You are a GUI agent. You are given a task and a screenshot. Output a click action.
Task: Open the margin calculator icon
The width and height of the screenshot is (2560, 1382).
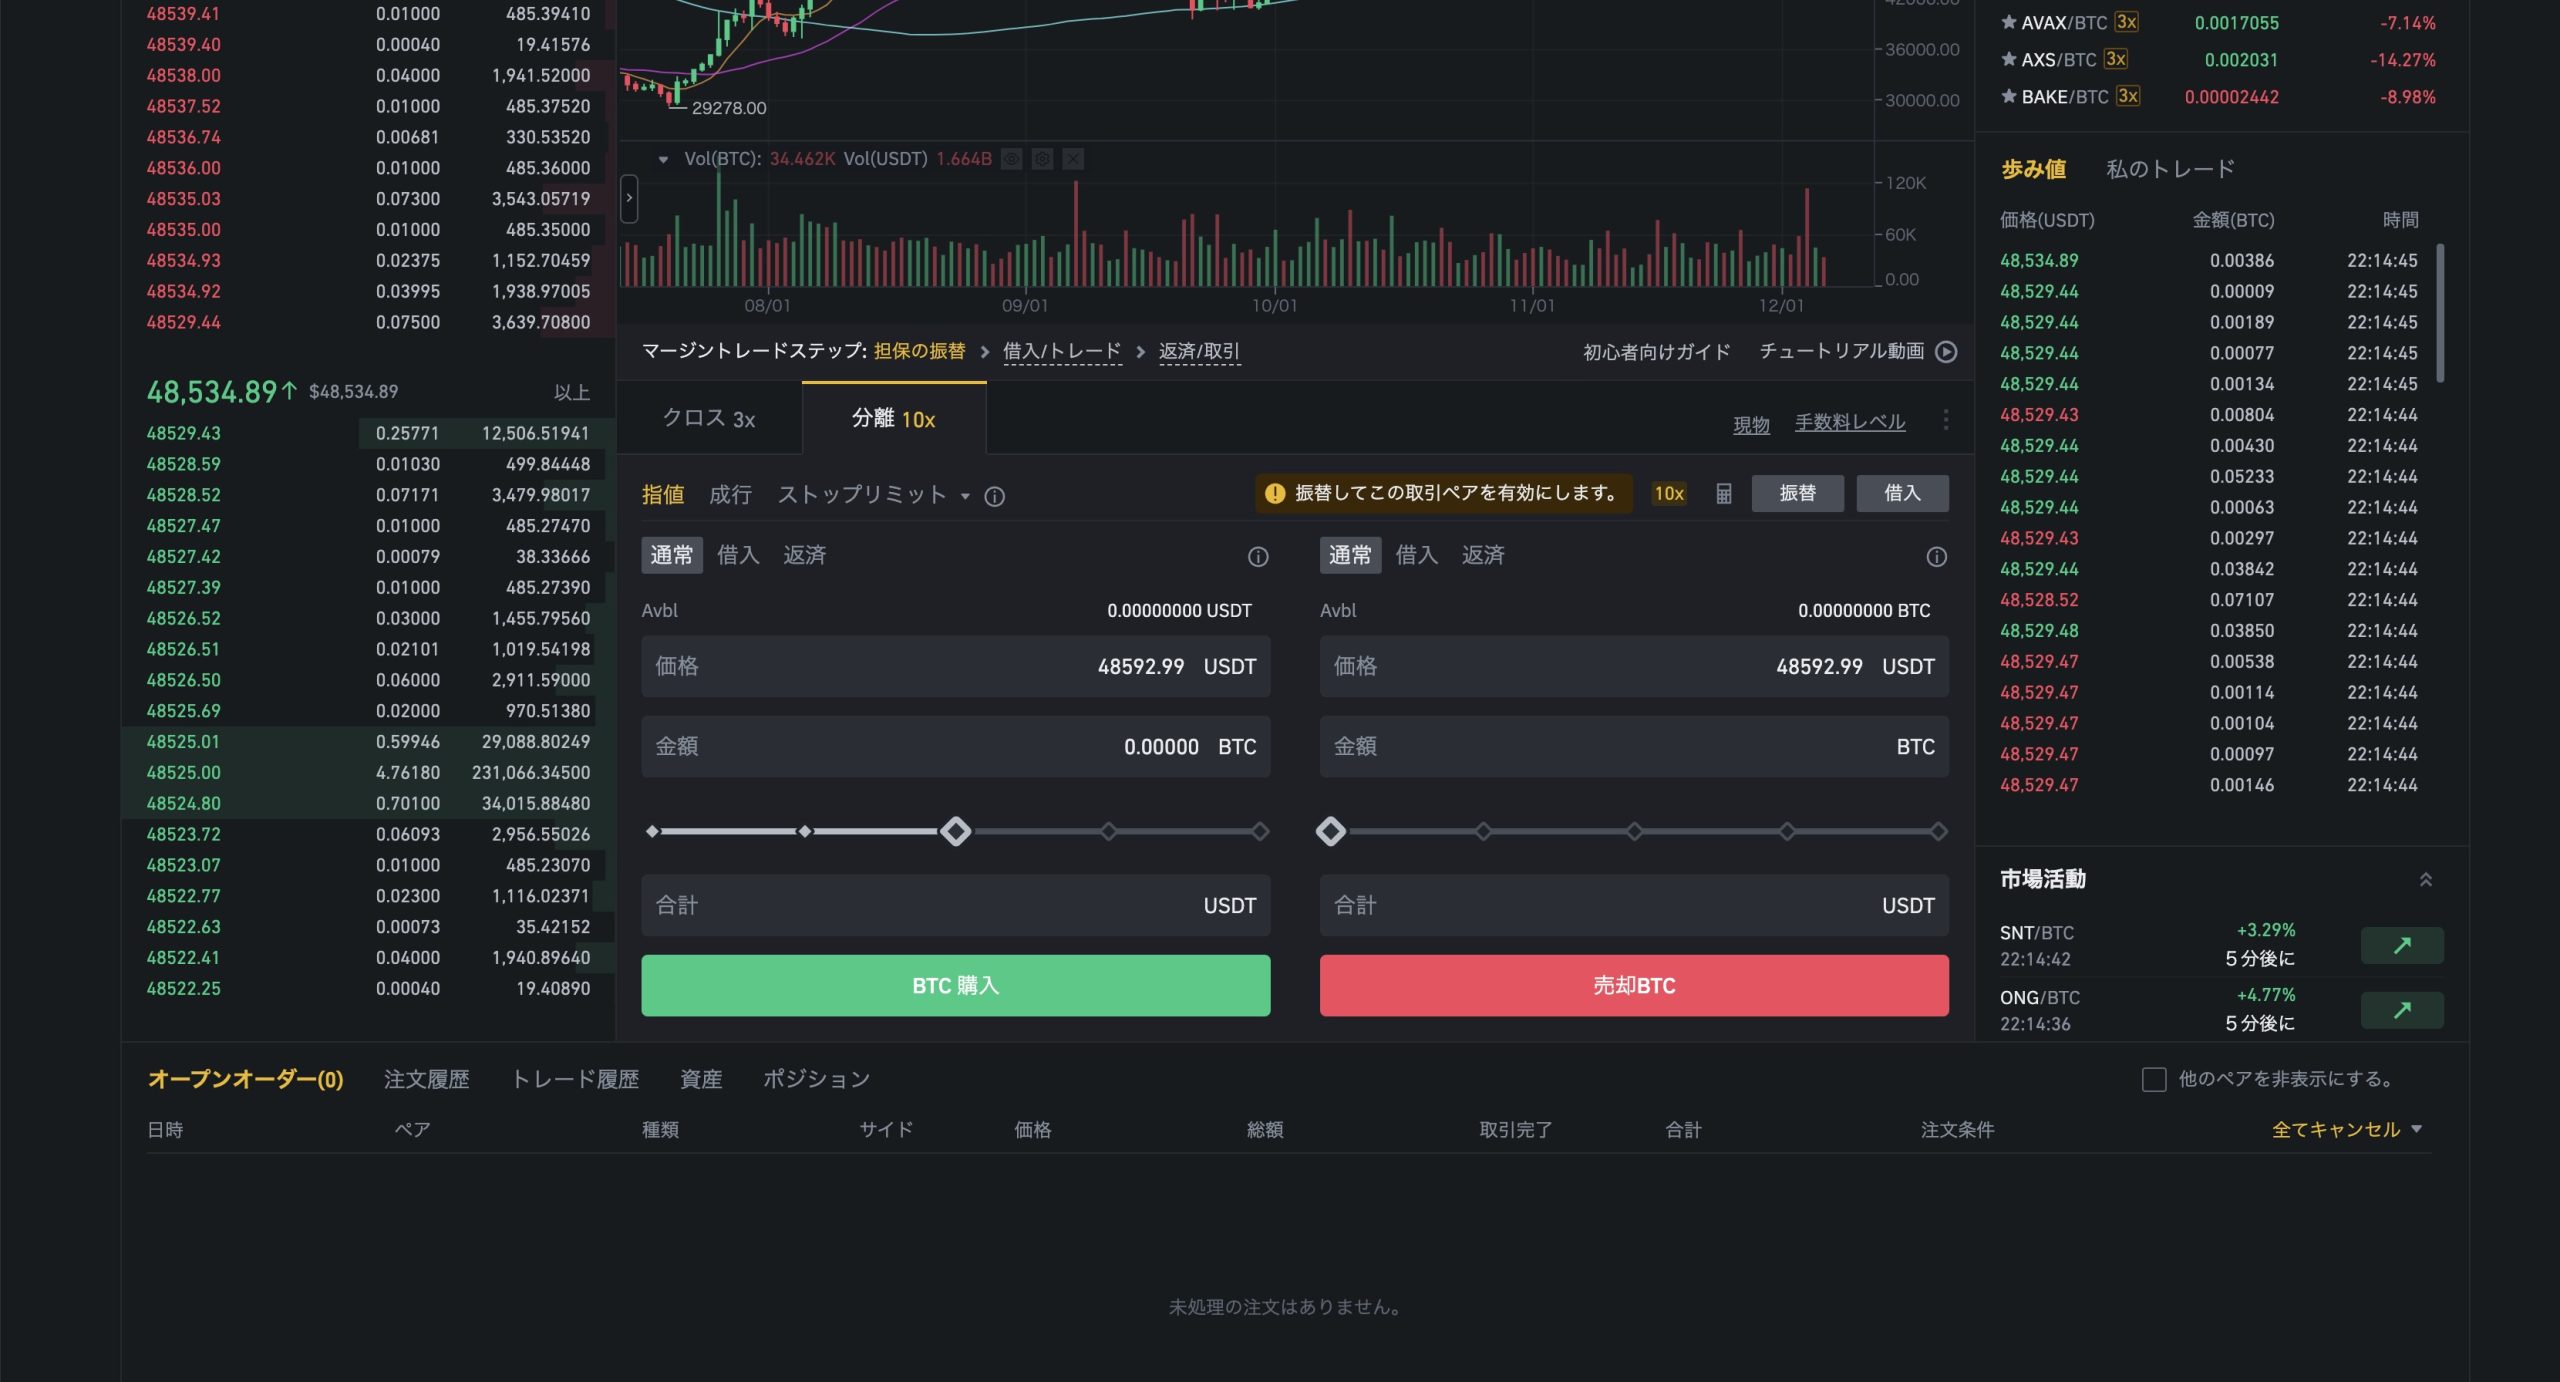(1723, 493)
